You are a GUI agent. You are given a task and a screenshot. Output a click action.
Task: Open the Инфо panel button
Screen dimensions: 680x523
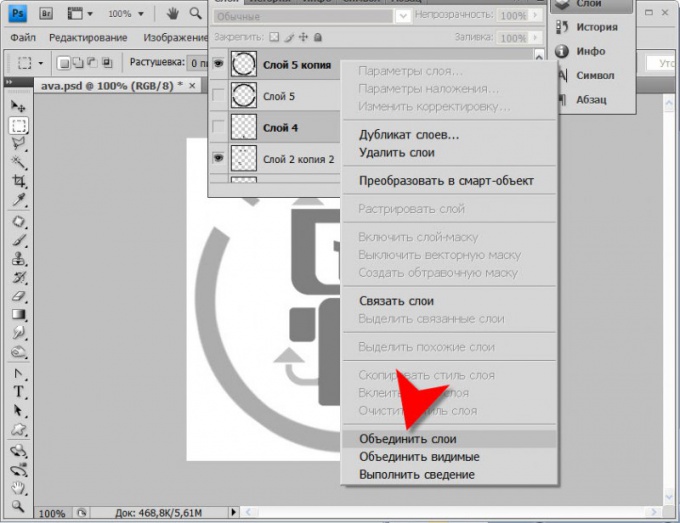[x=593, y=51]
